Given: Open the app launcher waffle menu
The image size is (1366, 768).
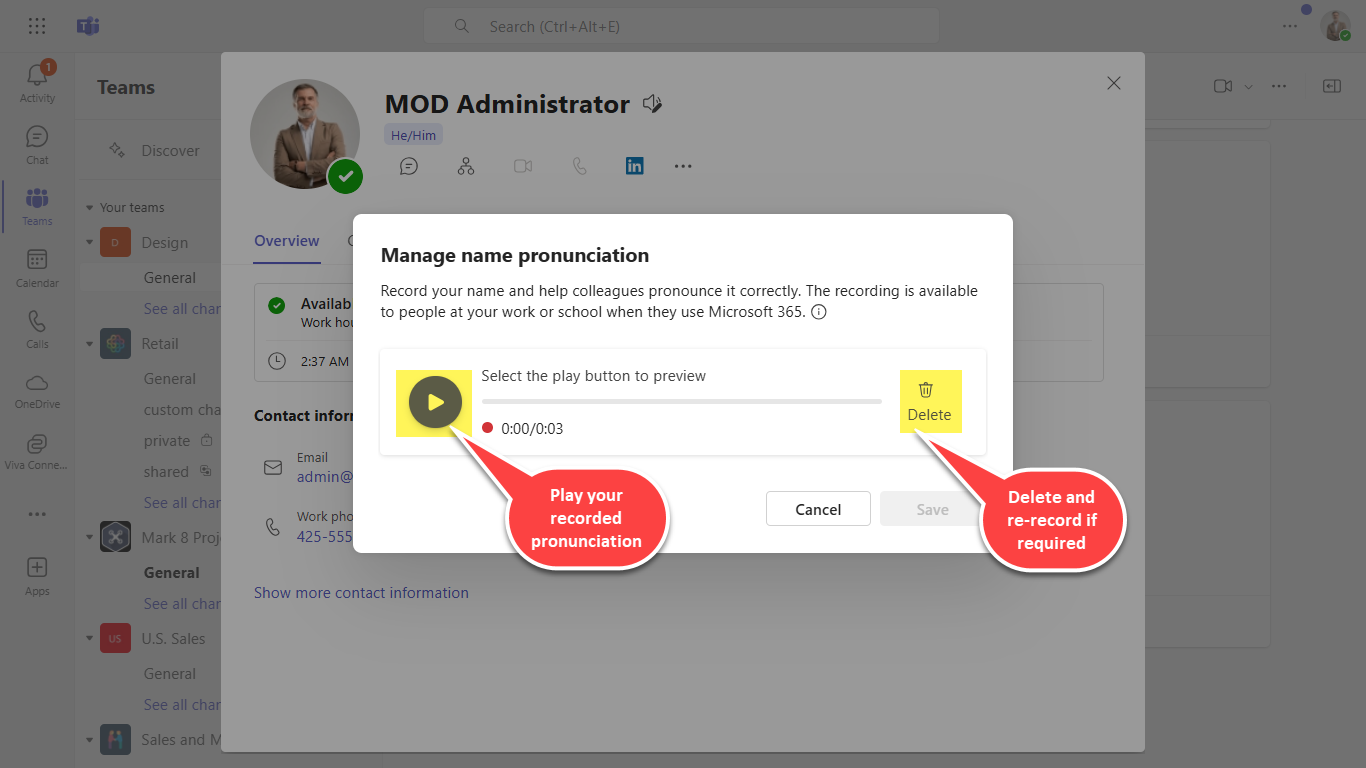Looking at the screenshot, I should [37, 27].
